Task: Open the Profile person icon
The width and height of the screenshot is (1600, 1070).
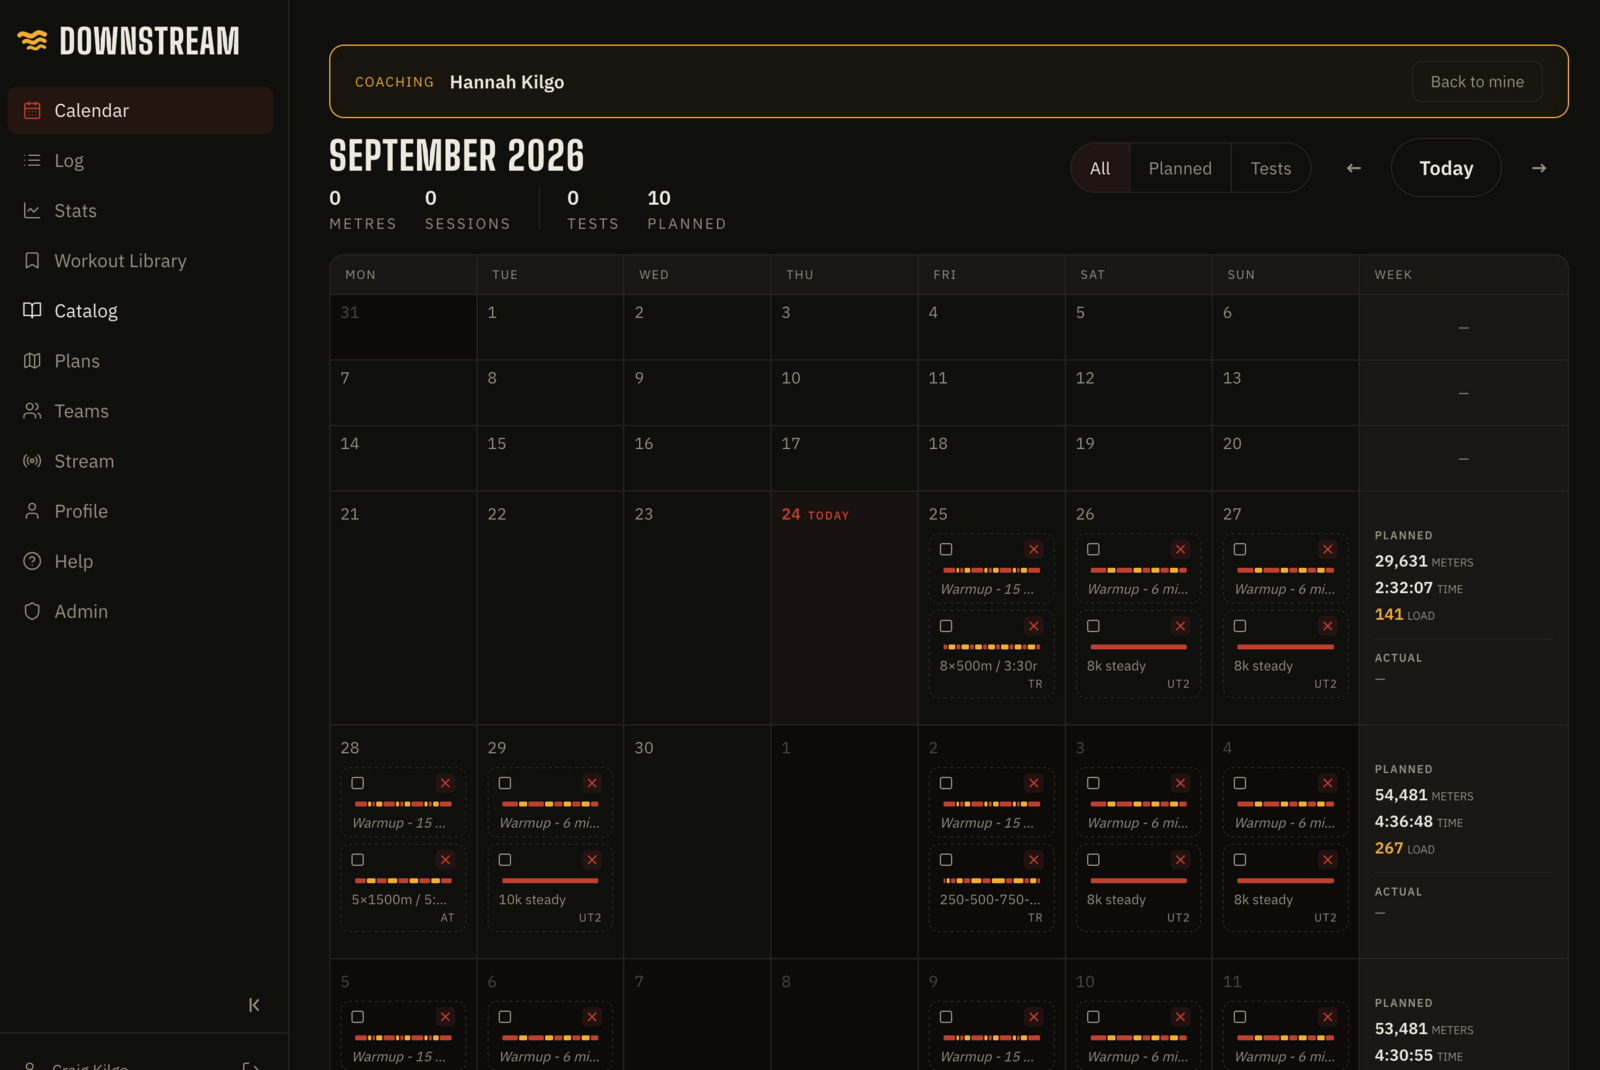Action: click(32, 510)
